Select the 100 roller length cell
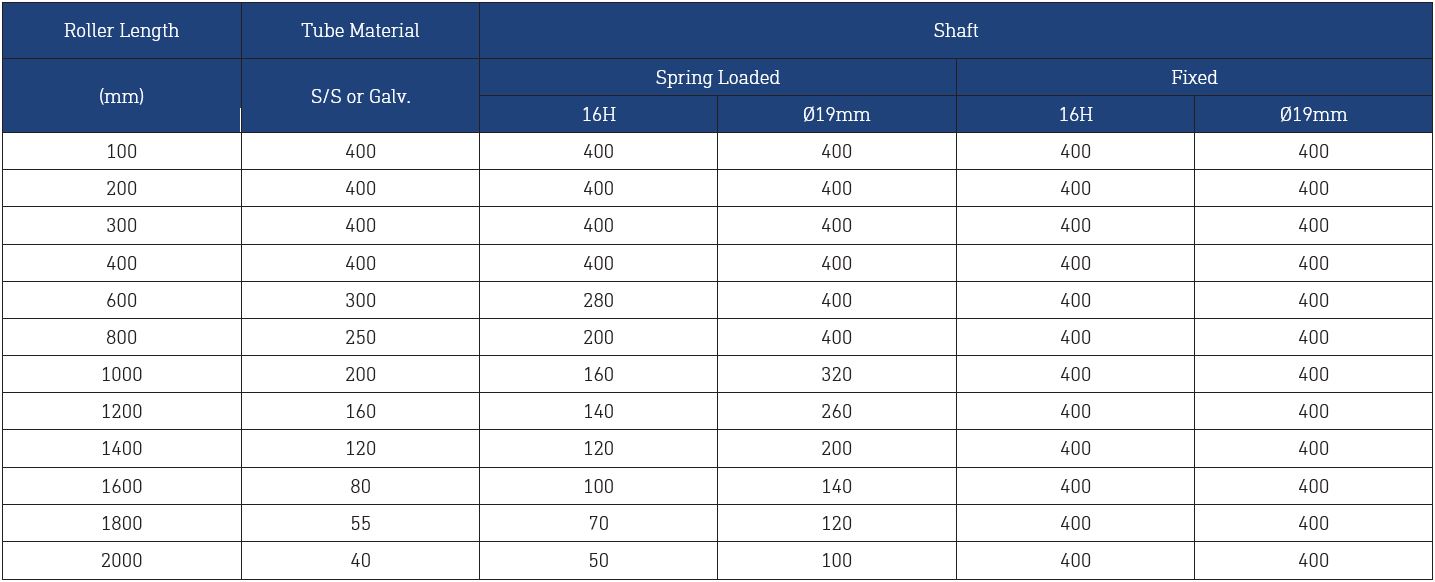The height and width of the screenshot is (582, 1435). coord(121,151)
